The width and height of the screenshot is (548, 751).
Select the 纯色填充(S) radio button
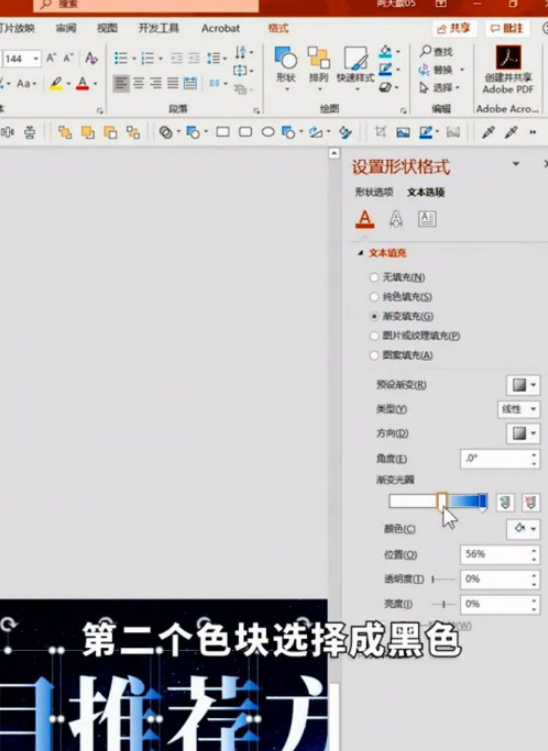374,297
